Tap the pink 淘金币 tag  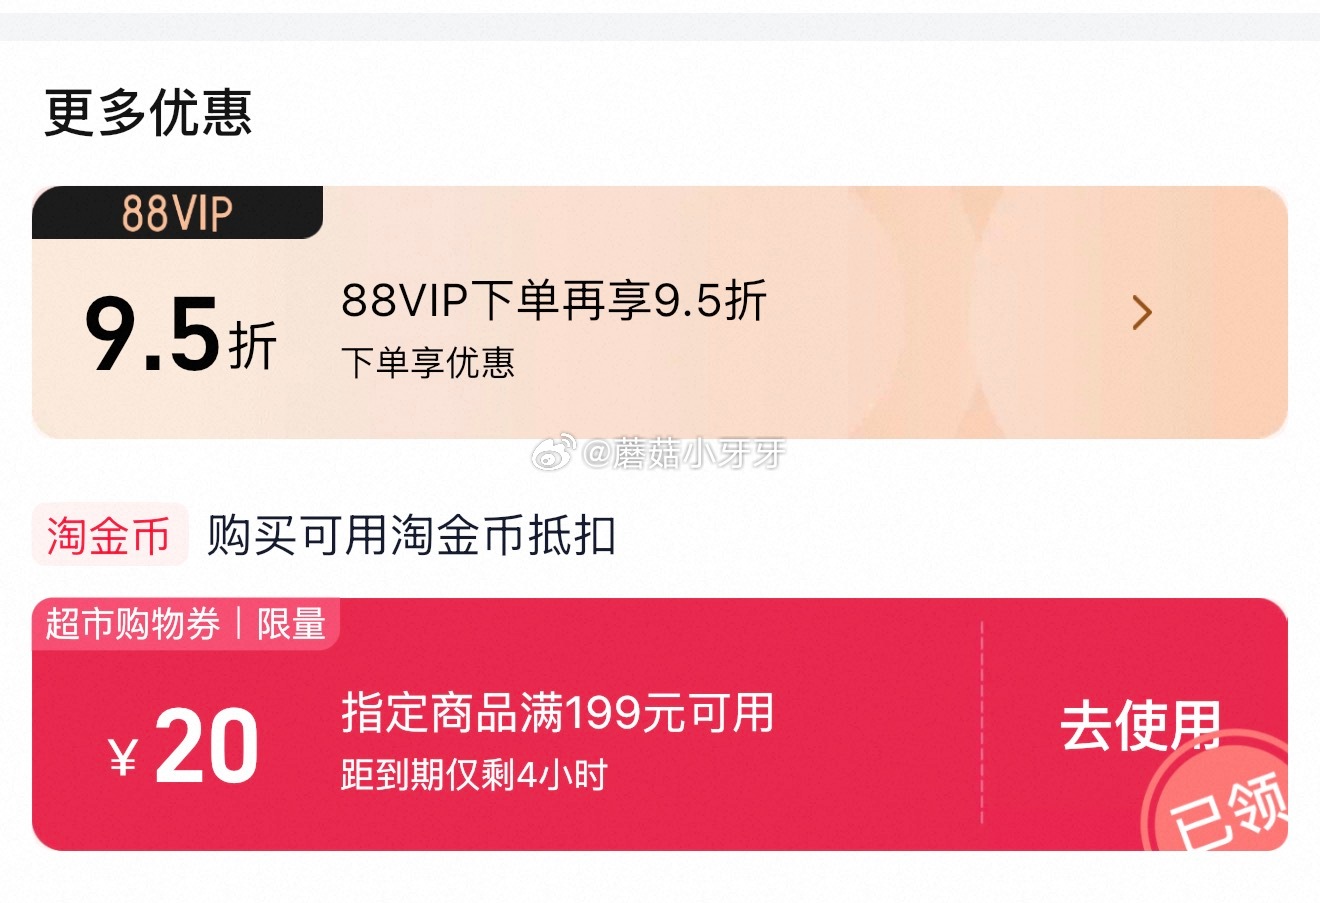[x=110, y=535]
